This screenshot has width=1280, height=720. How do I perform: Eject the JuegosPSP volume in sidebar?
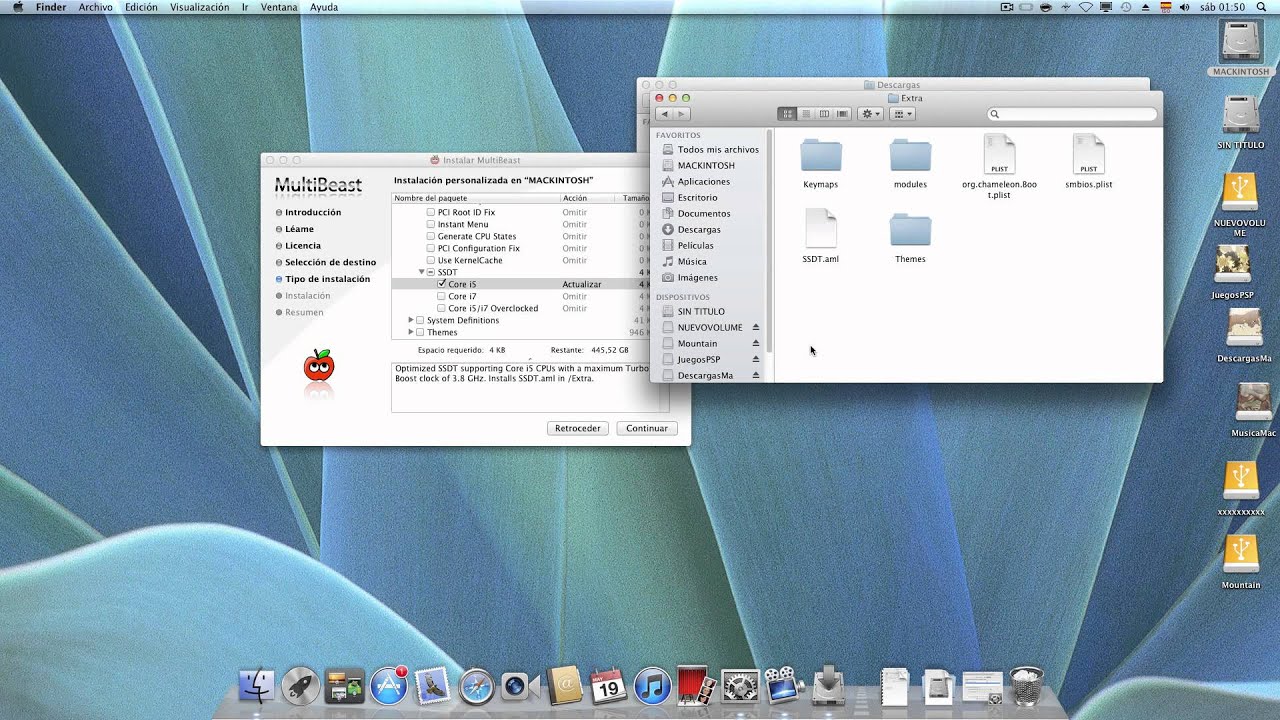pyautogui.click(x=756, y=360)
